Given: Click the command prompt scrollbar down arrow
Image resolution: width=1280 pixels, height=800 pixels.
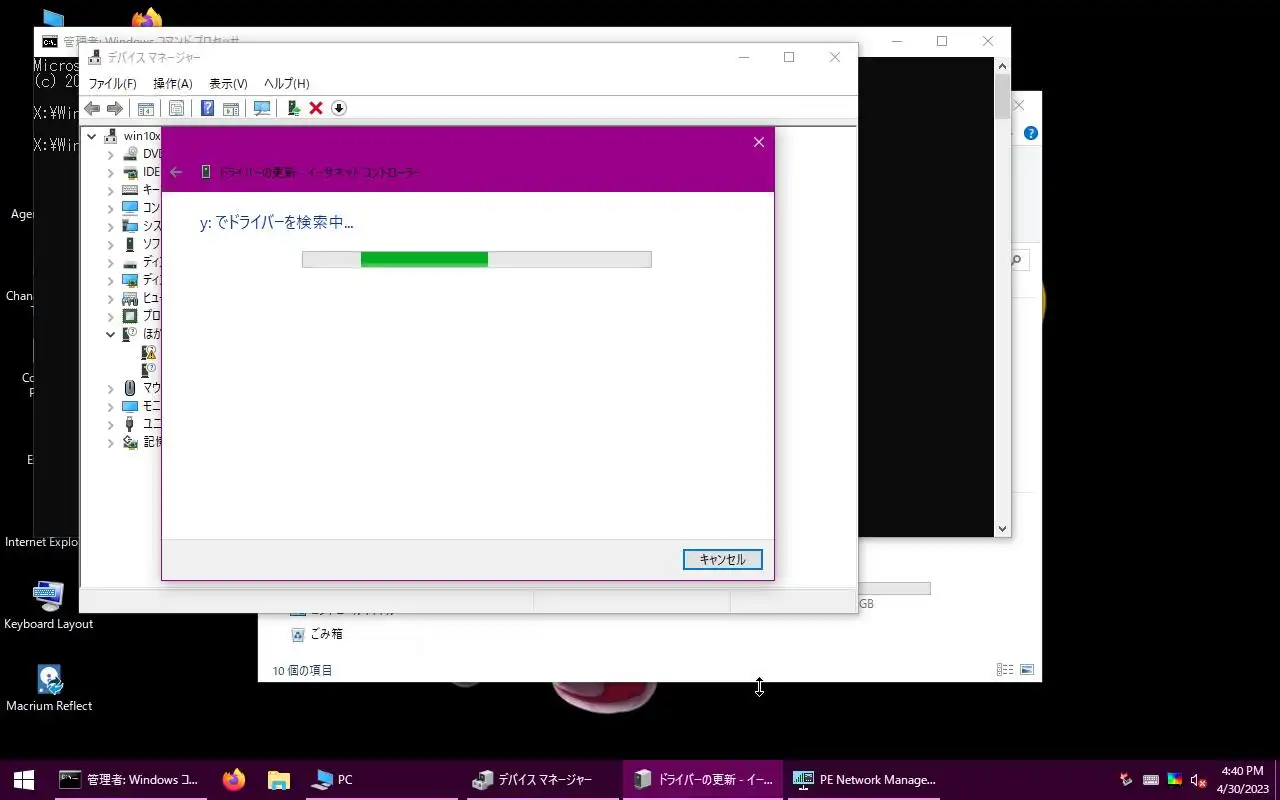Looking at the screenshot, I should coord(1003,529).
